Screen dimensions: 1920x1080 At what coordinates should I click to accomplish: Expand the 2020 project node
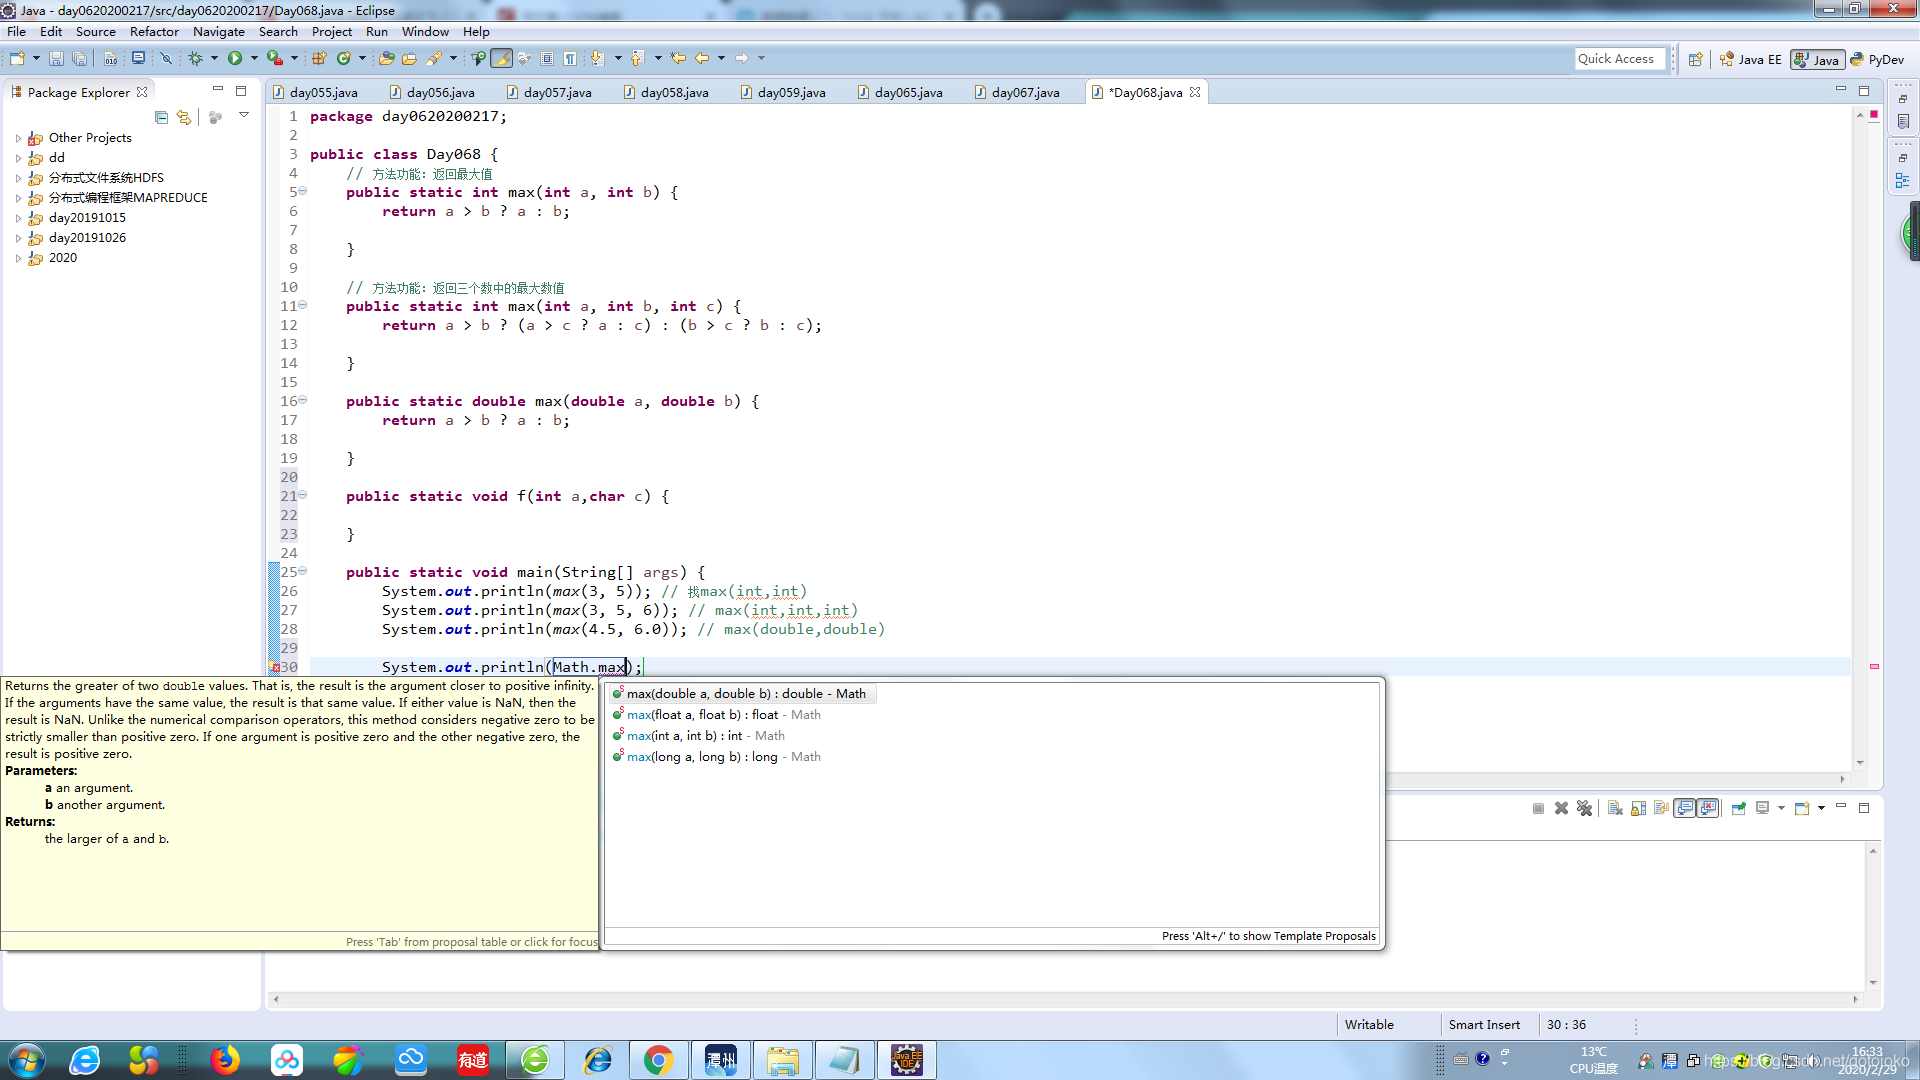18,258
